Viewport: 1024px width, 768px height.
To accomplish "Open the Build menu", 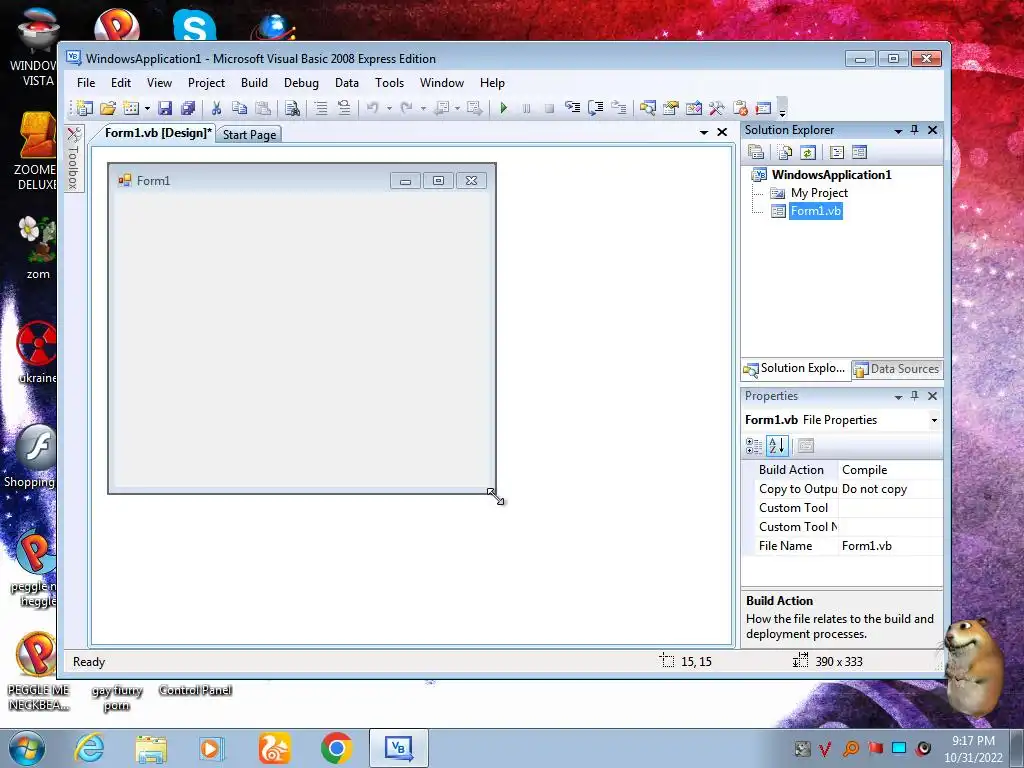I will (254, 83).
